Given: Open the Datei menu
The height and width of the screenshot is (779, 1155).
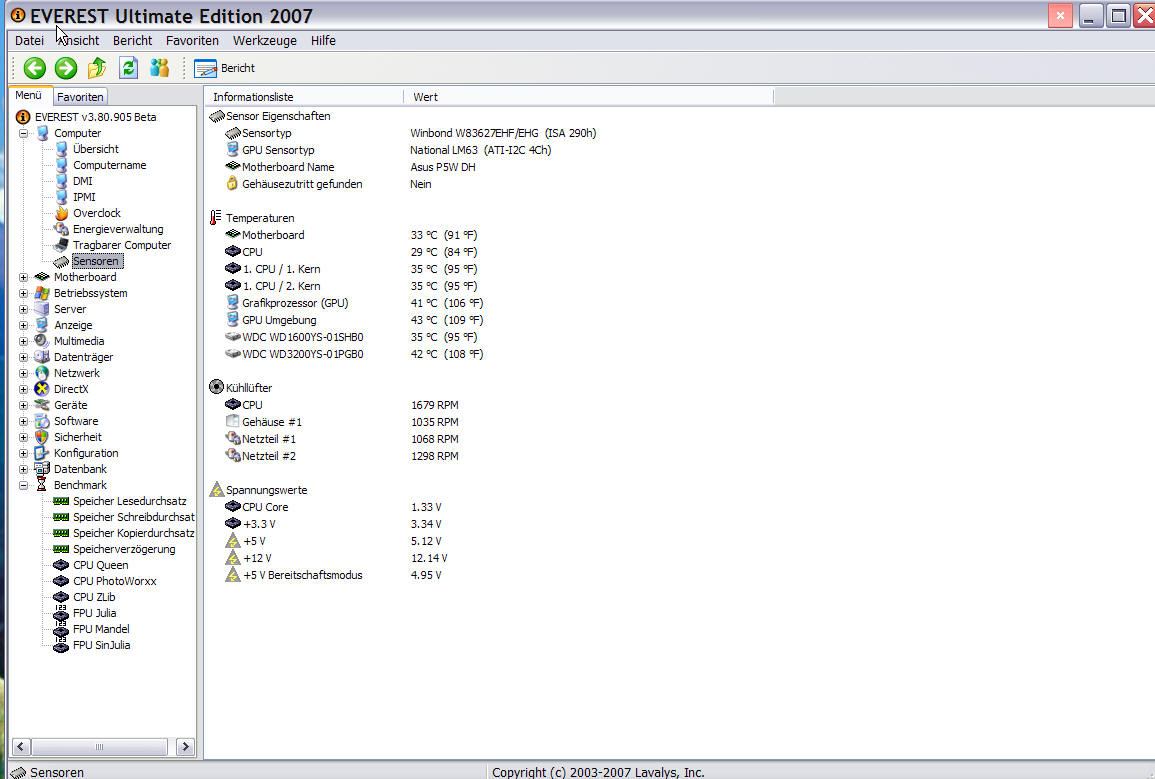Looking at the screenshot, I should point(29,40).
